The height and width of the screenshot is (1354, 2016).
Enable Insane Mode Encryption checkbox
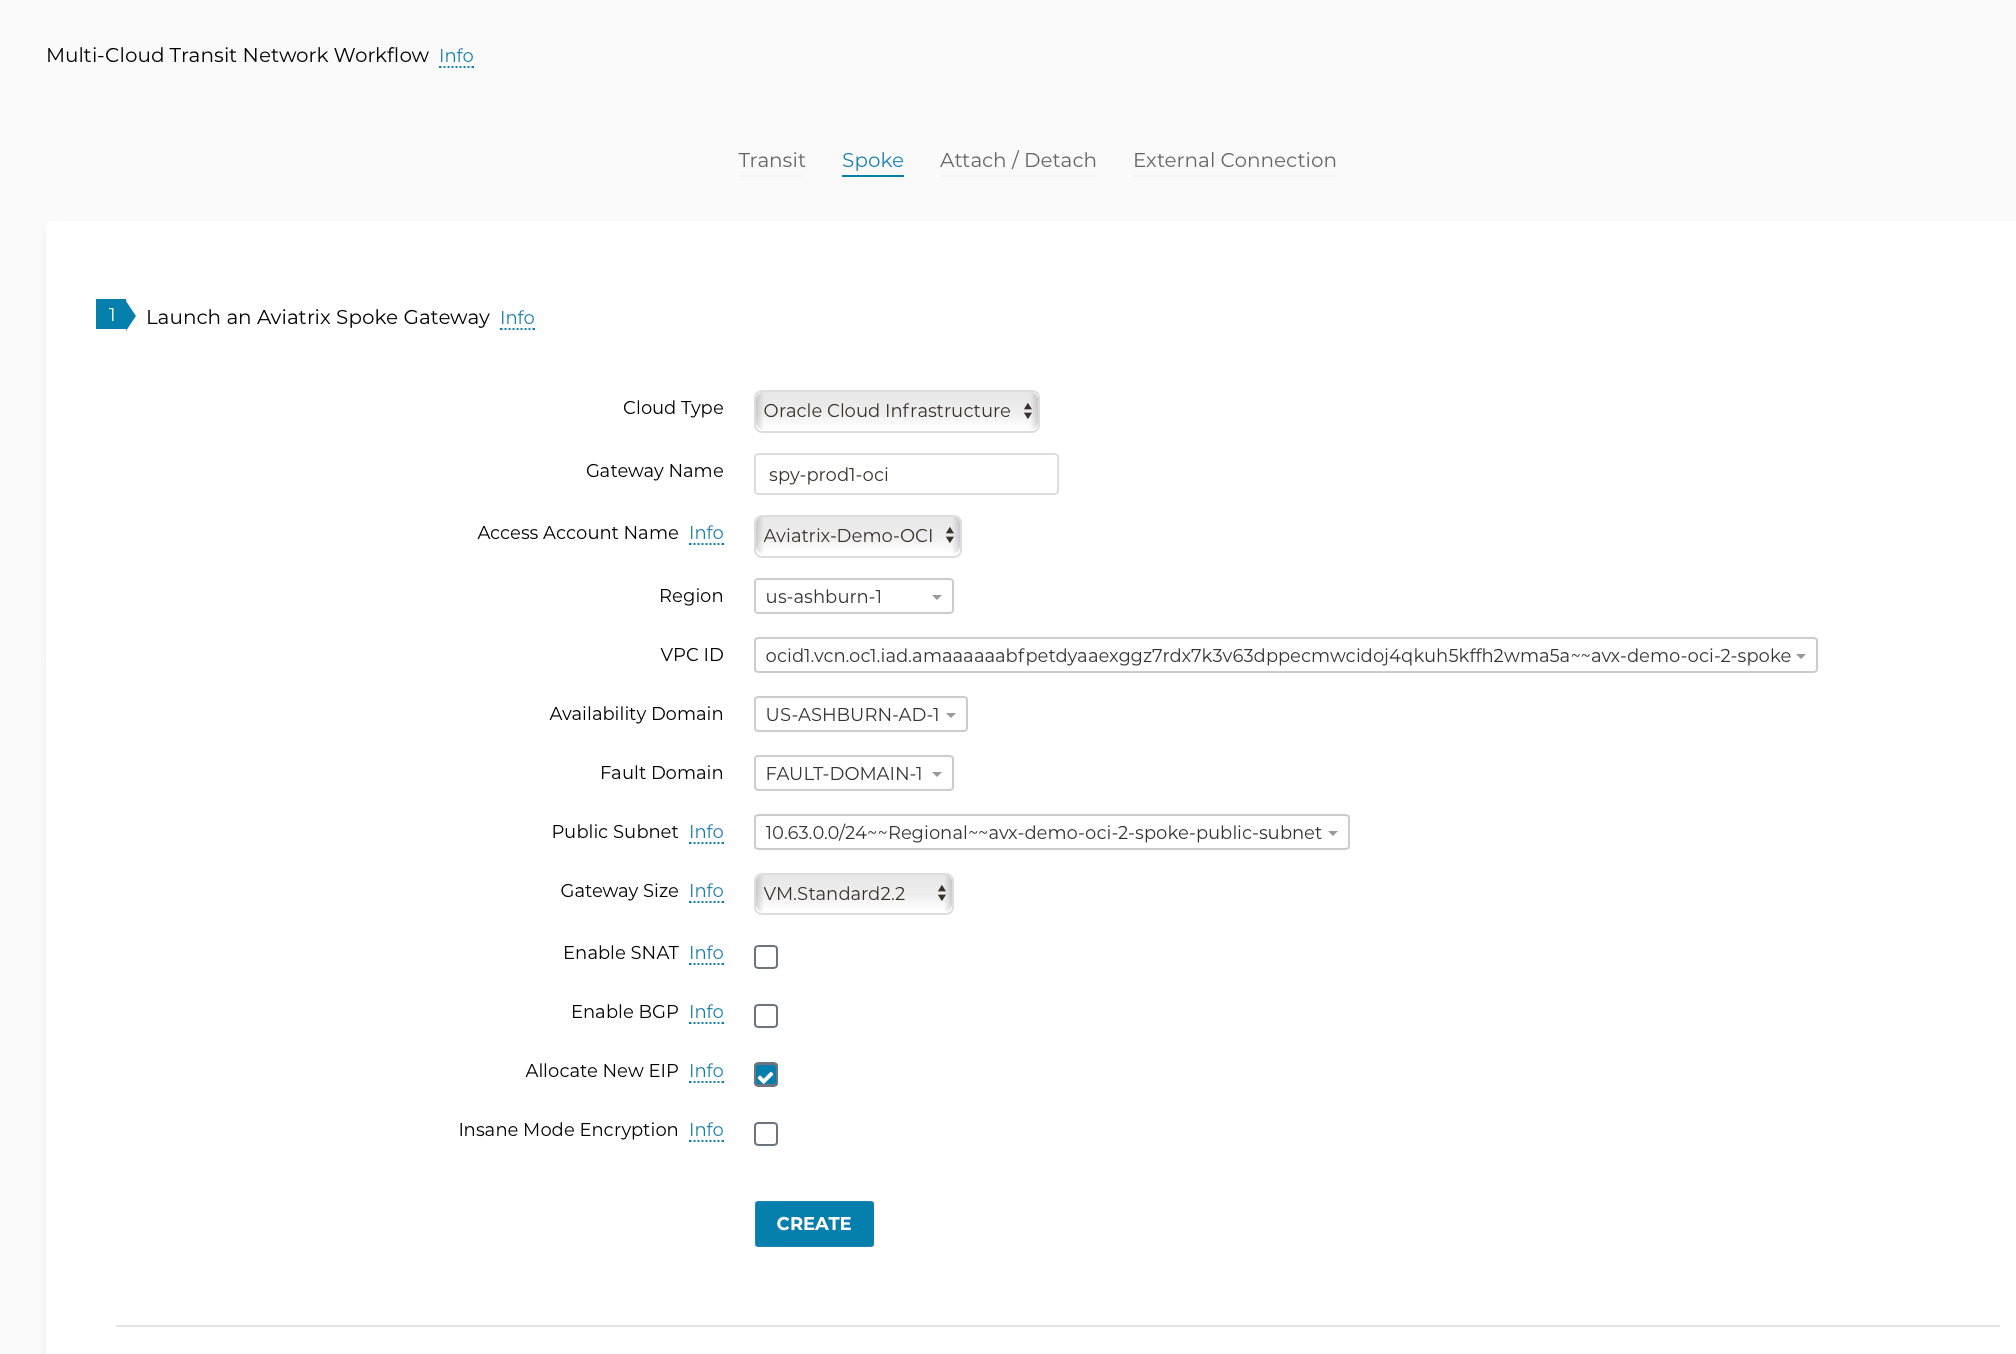click(x=766, y=1134)
